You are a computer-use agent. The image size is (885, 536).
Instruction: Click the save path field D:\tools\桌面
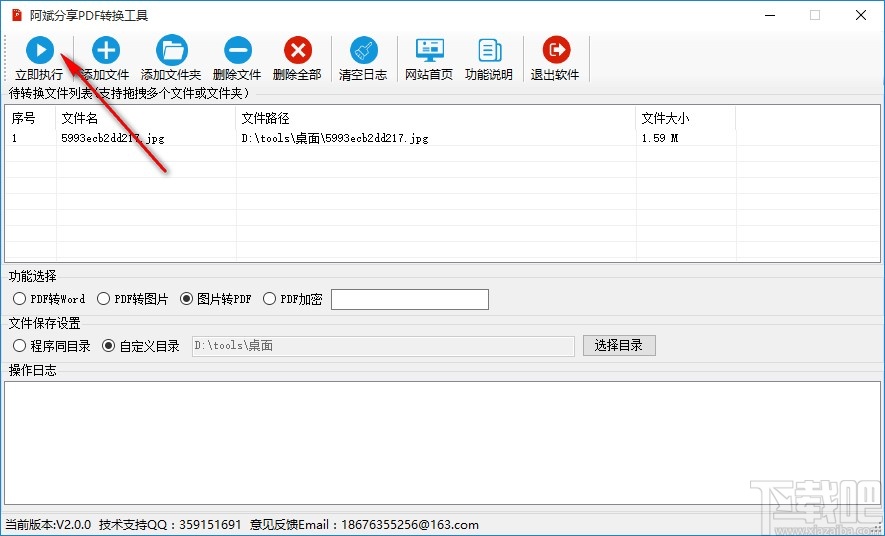tap(383, 346)
